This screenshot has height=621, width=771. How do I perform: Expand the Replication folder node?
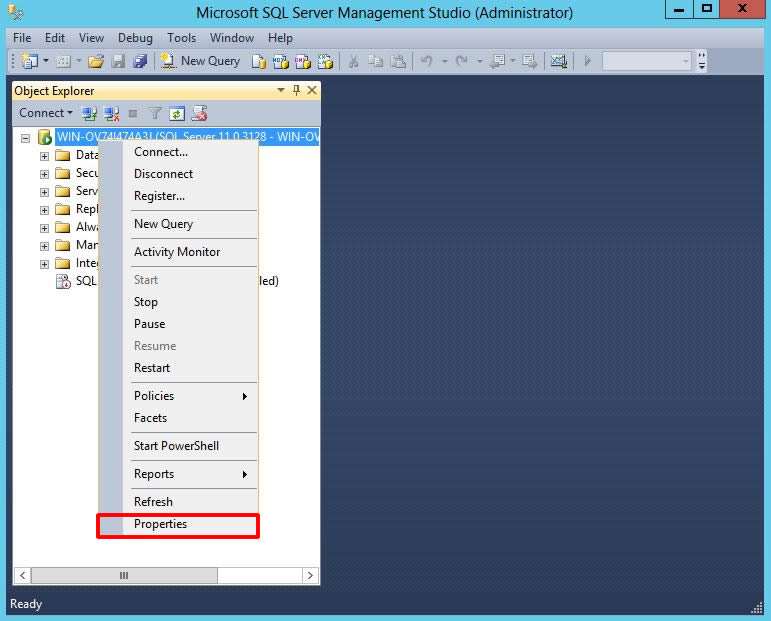(x=44, y=210)
